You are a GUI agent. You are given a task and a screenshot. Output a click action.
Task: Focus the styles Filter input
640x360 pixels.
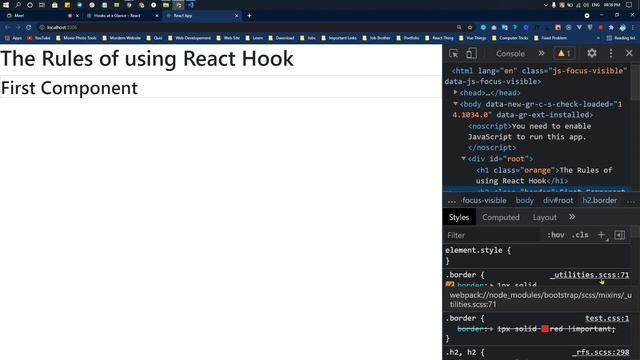[x=492, y=235]
